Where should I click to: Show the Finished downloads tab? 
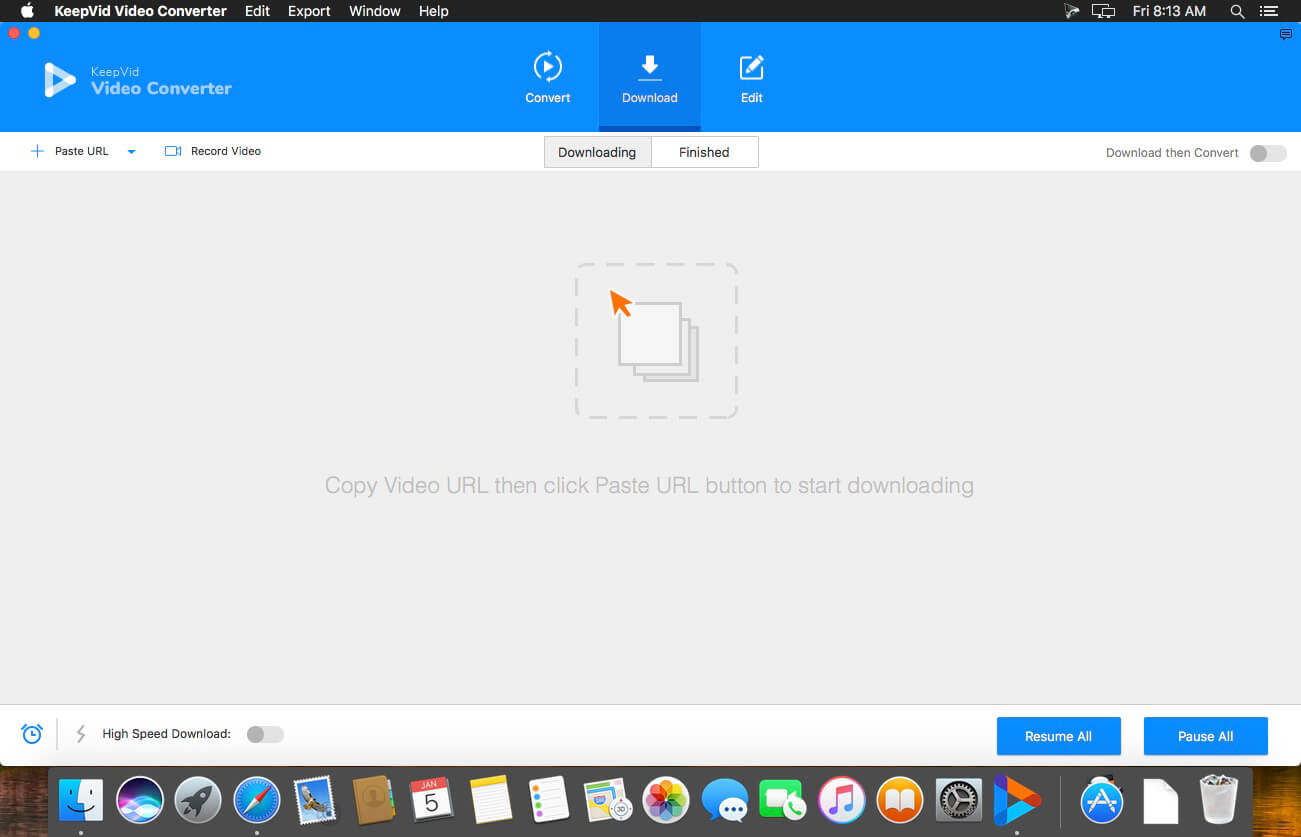click(x=704, y=152)
